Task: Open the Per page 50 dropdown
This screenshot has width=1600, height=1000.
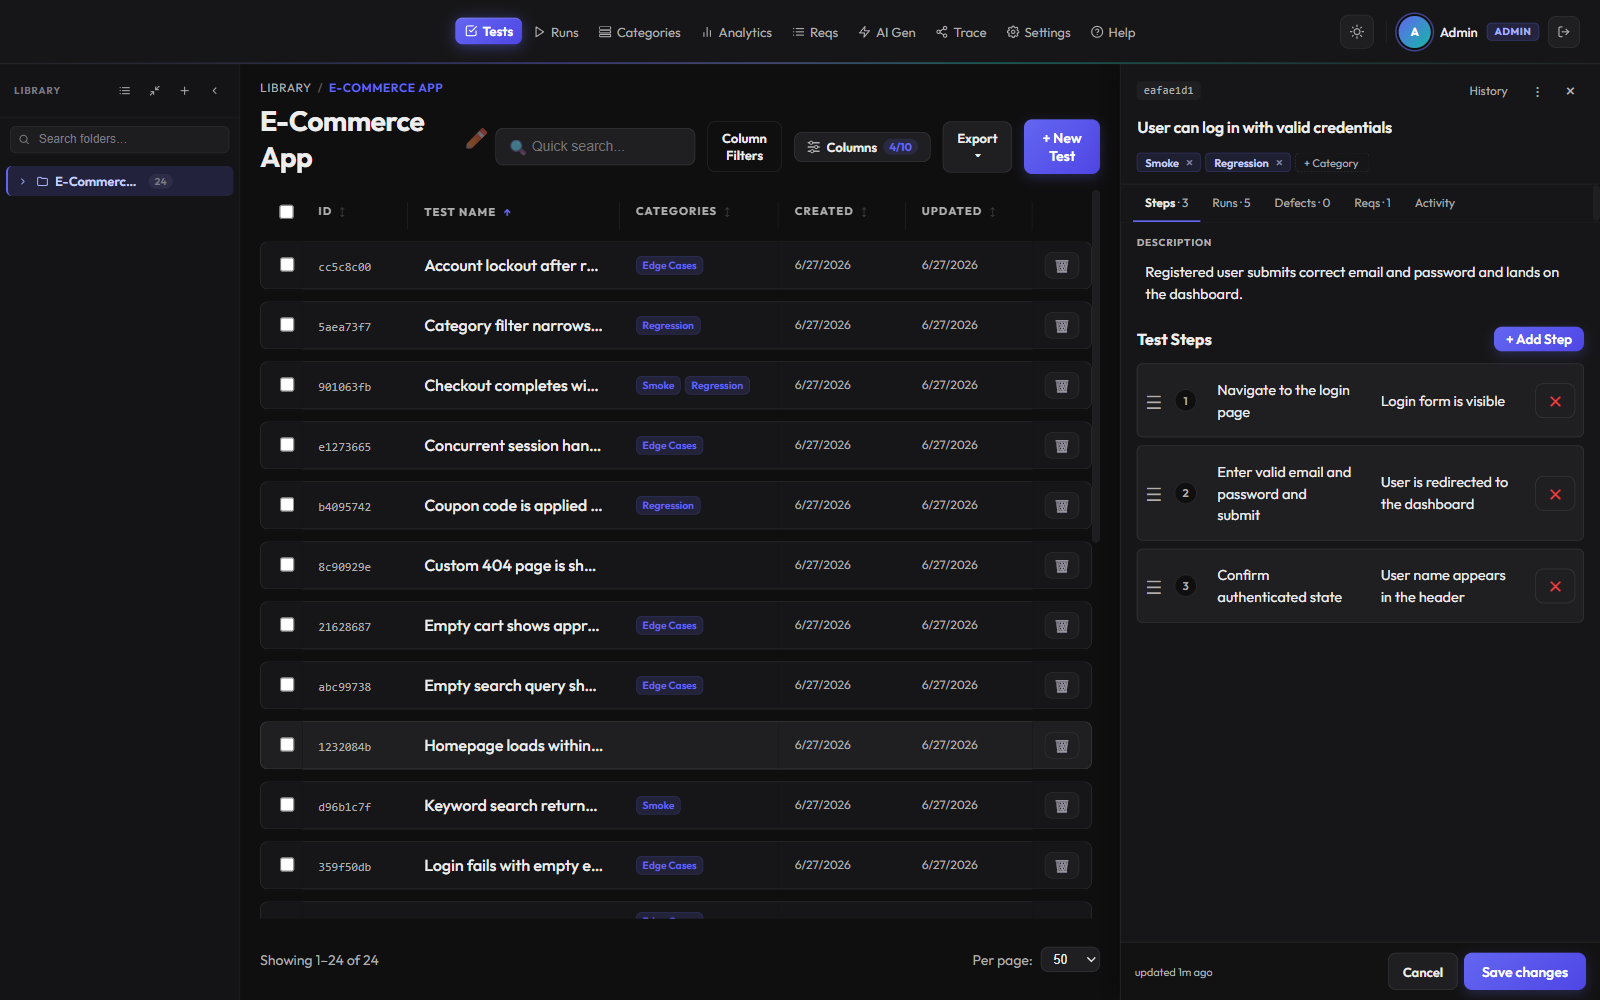Action: click(x=1070, y=959)
